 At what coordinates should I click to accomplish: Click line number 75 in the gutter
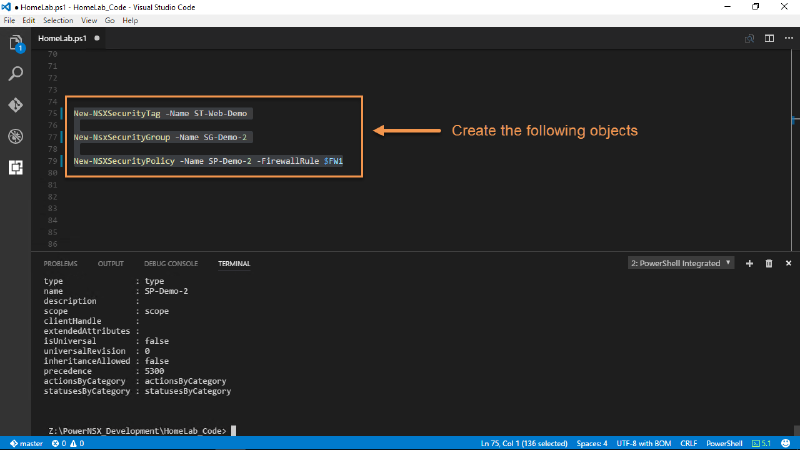[x=53, y=113]
